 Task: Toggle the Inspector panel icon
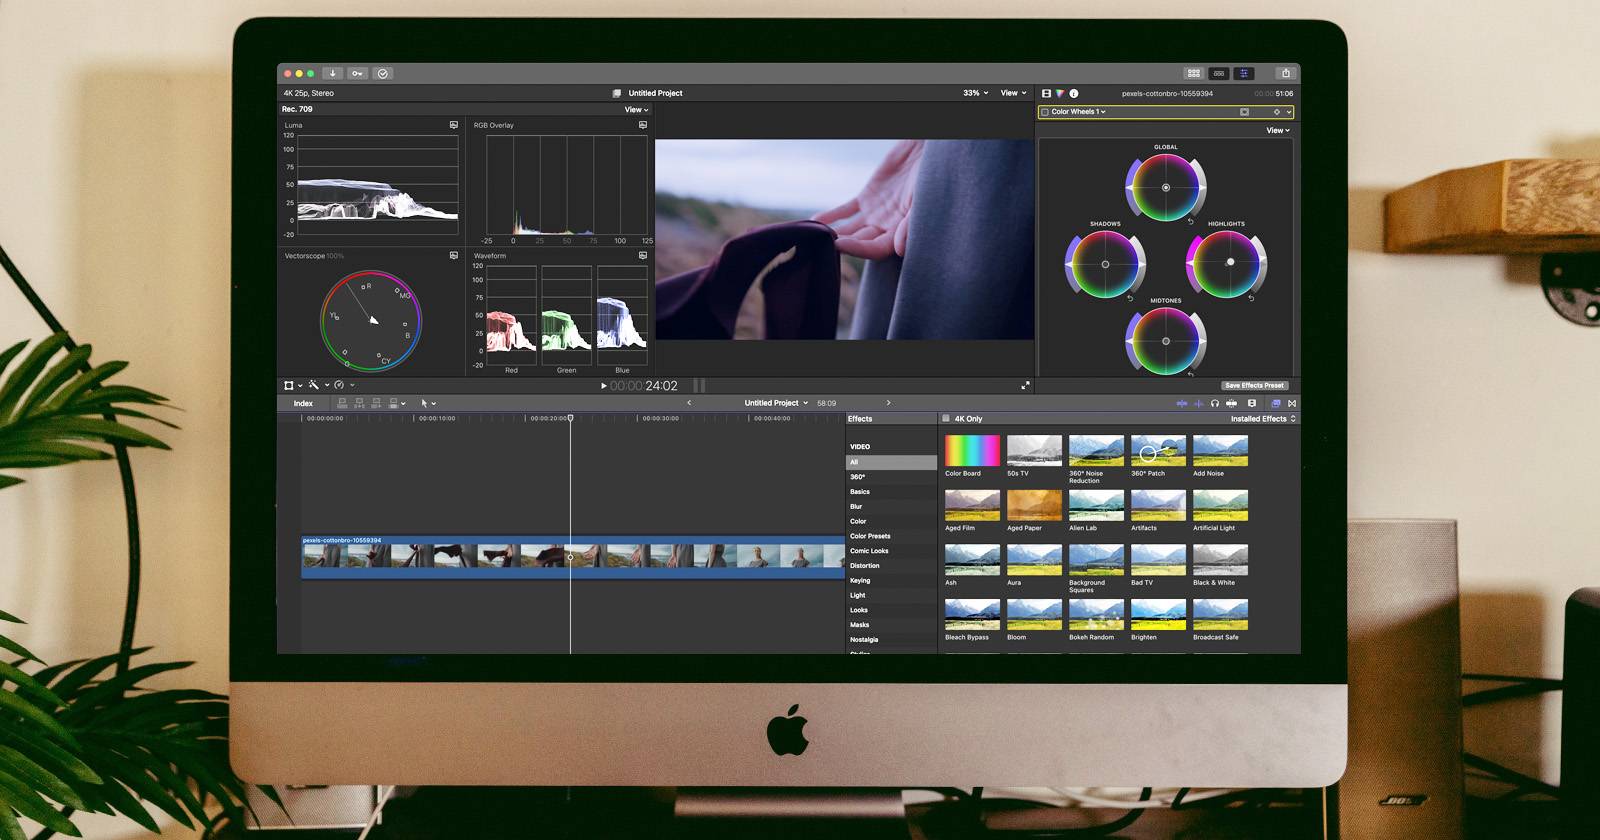(x=1243, y=73)
